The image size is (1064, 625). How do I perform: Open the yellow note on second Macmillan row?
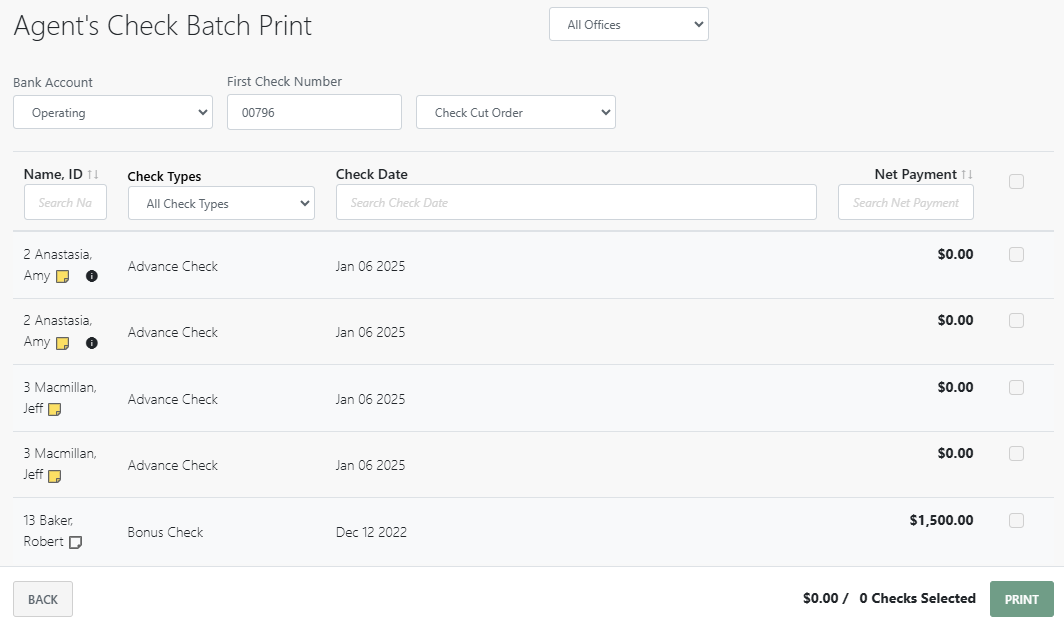[x=55, y=476]
